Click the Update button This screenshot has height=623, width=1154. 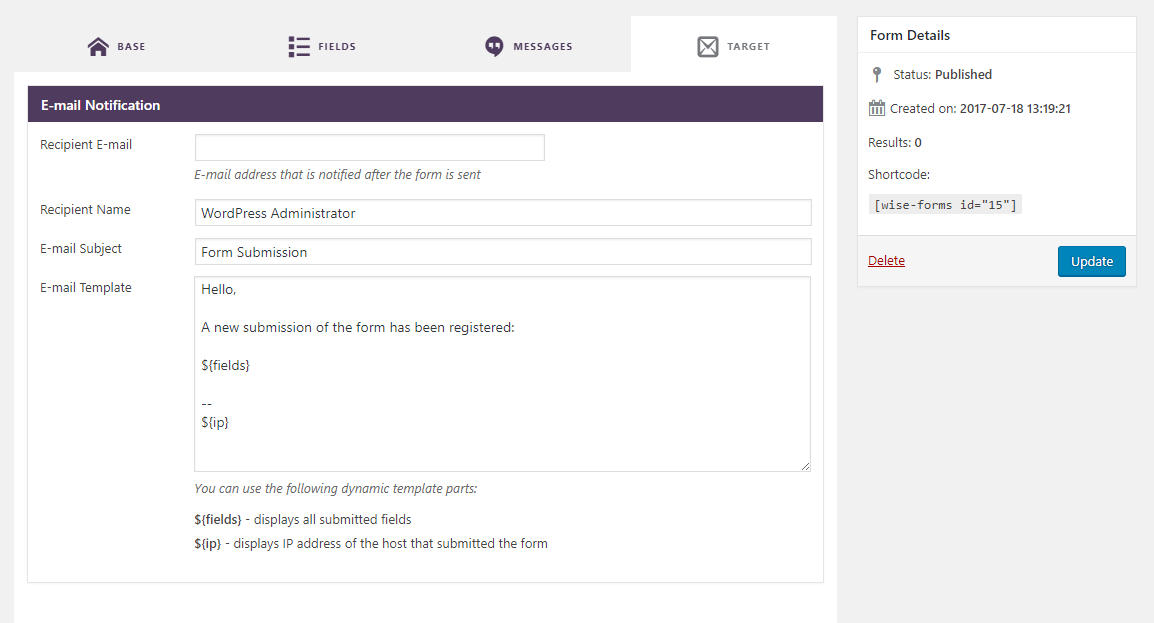click(x=1091, y=261)
